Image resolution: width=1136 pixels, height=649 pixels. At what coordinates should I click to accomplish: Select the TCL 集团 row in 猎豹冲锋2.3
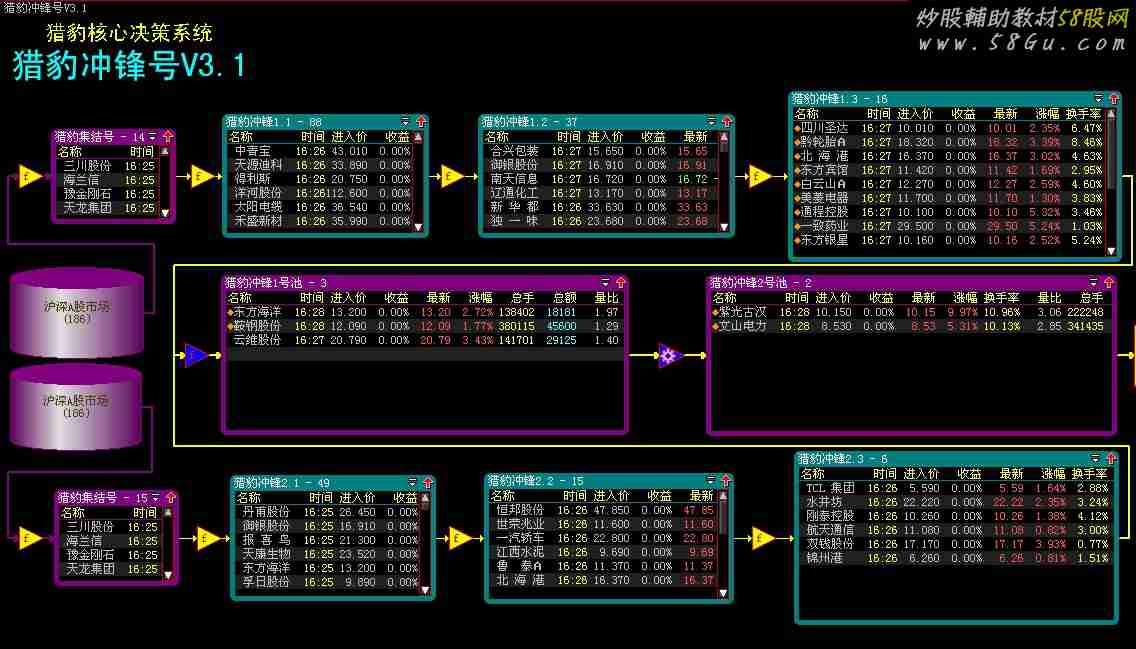955,488
